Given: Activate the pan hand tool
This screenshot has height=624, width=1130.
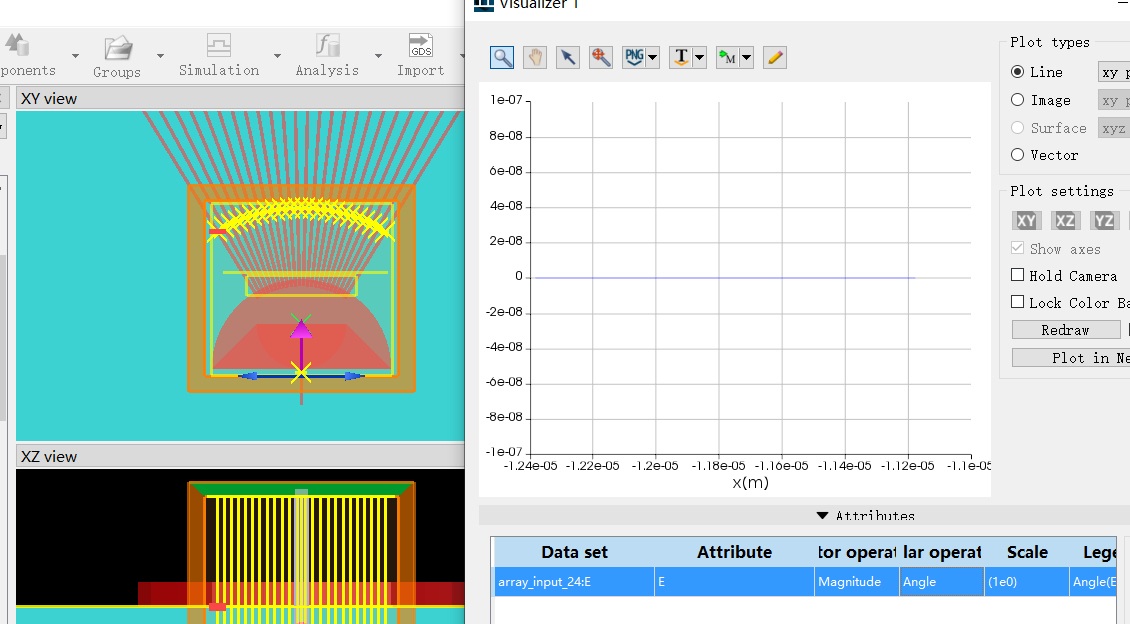Looking at the screenshot, I should 535,57.
